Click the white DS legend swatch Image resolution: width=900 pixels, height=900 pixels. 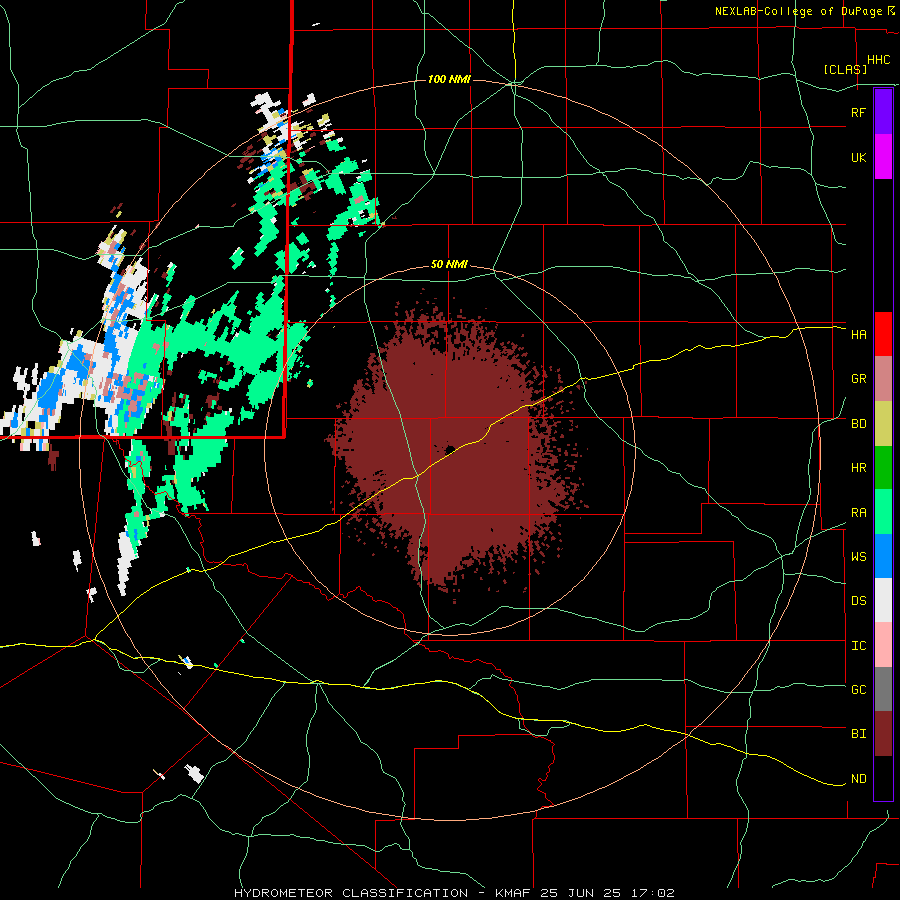pyautogui.click(x=883, y=600)
